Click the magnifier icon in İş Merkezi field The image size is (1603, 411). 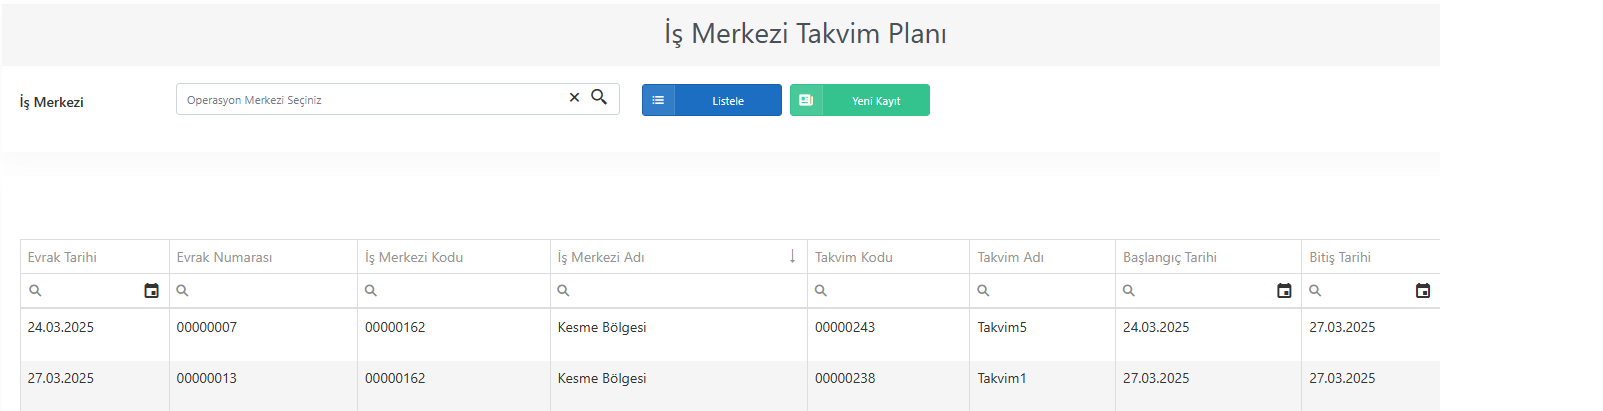pos(599,97)
